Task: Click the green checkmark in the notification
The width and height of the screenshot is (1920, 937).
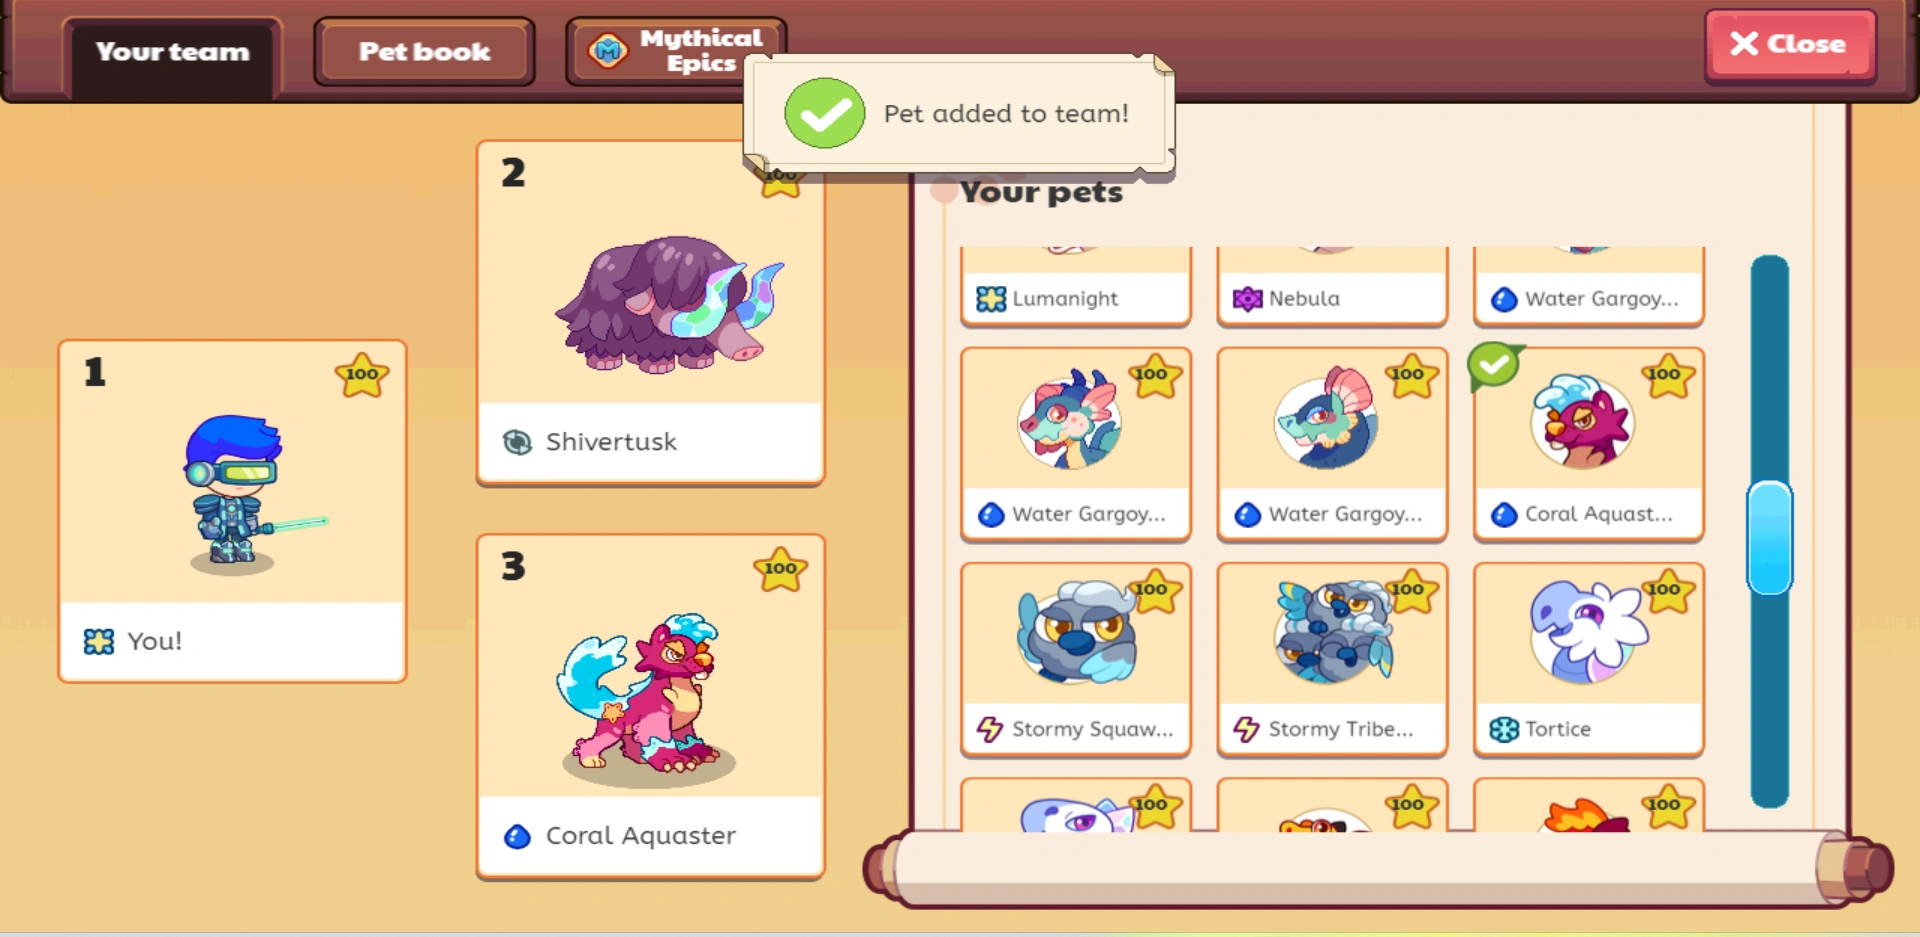Action: point(825,113)
